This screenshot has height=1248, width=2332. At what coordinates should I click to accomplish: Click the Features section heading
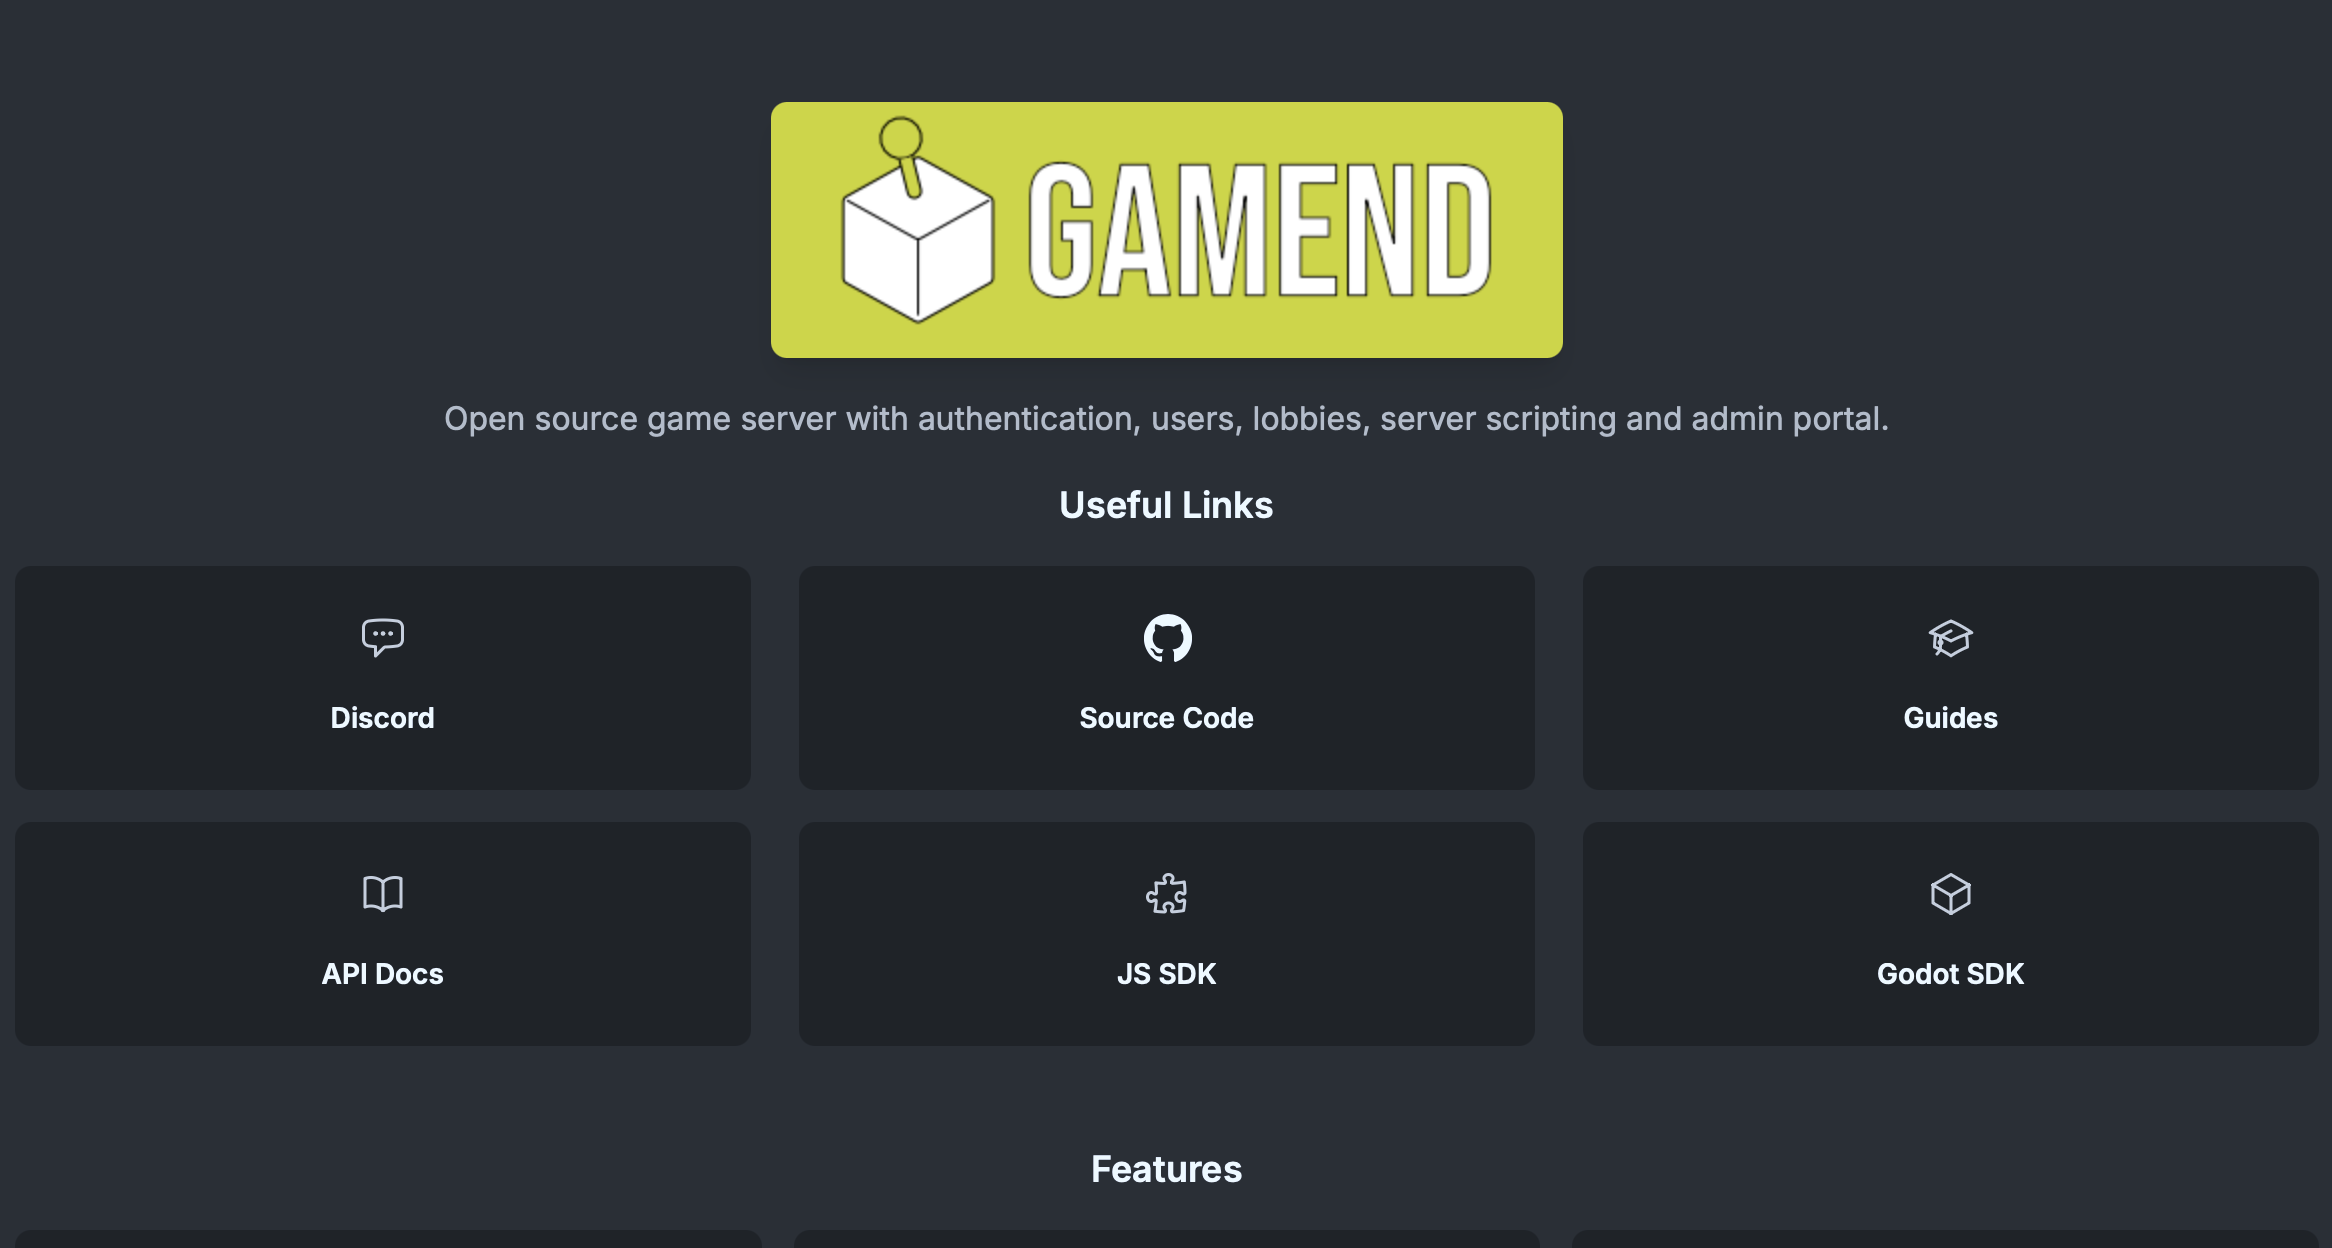click(1166, 1169)
